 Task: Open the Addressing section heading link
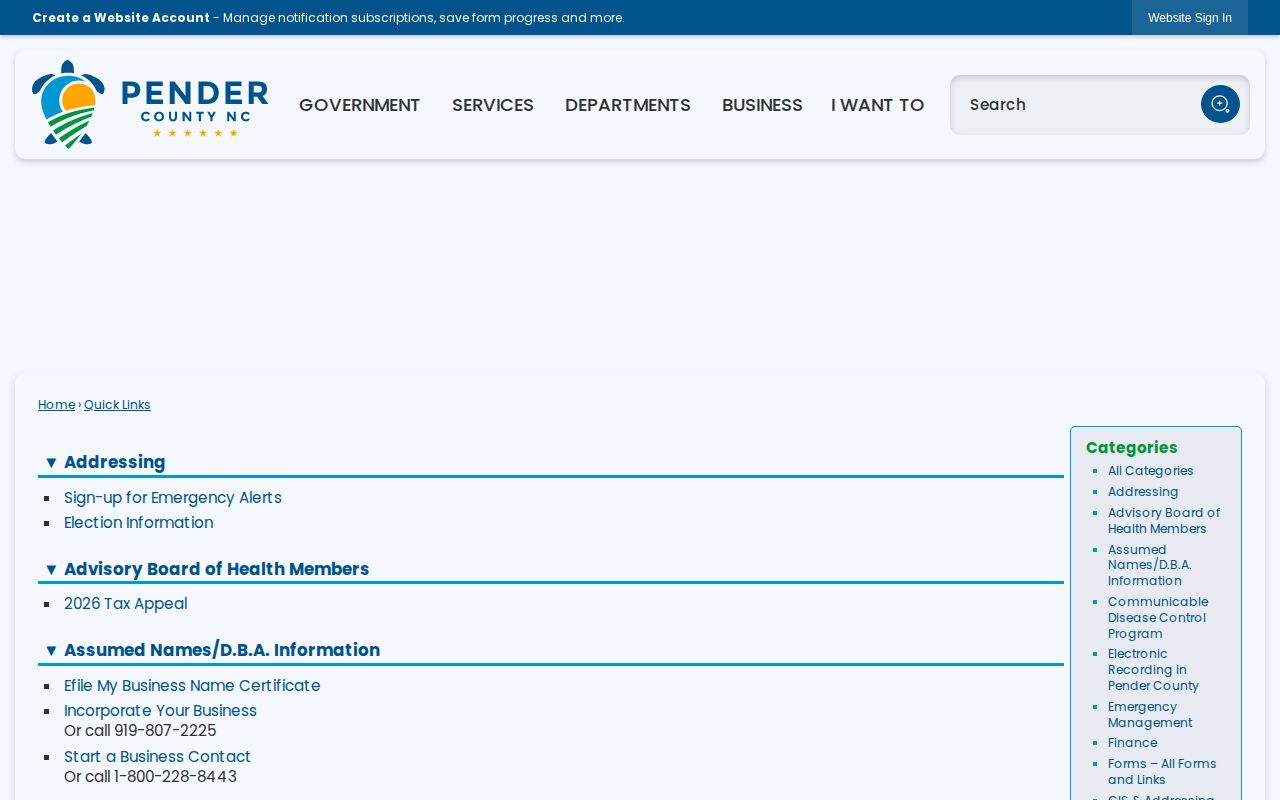click(115, 462)
